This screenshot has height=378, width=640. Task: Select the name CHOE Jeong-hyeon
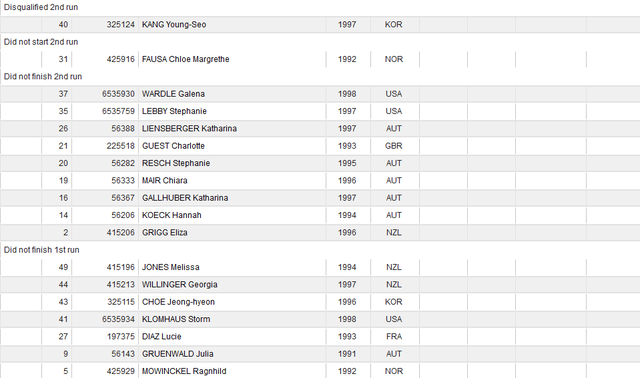point(178,302)
